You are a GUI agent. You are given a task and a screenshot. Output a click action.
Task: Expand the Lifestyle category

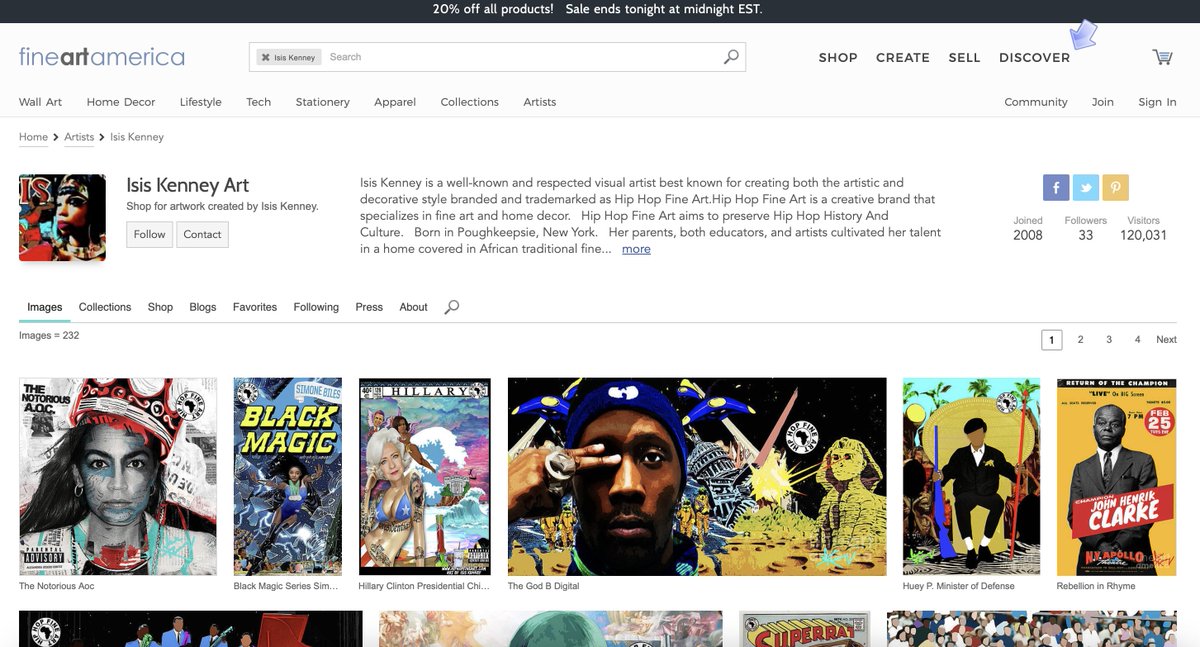click(201, 102)
